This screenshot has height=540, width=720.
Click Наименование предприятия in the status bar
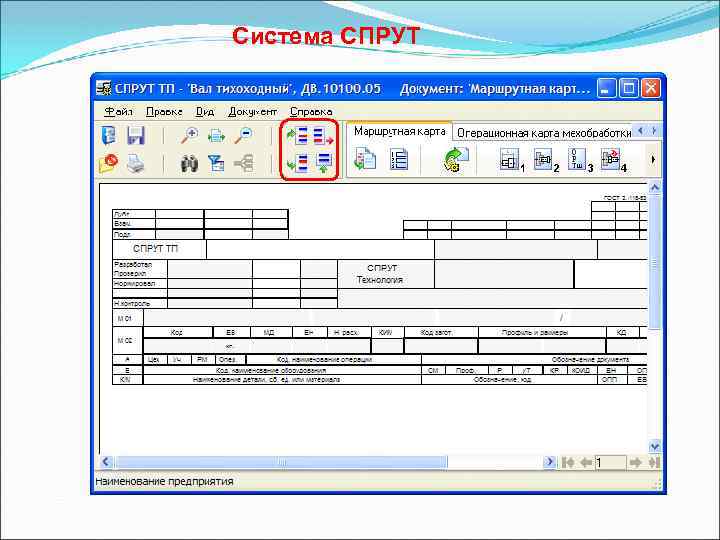[x=164, y=481]
